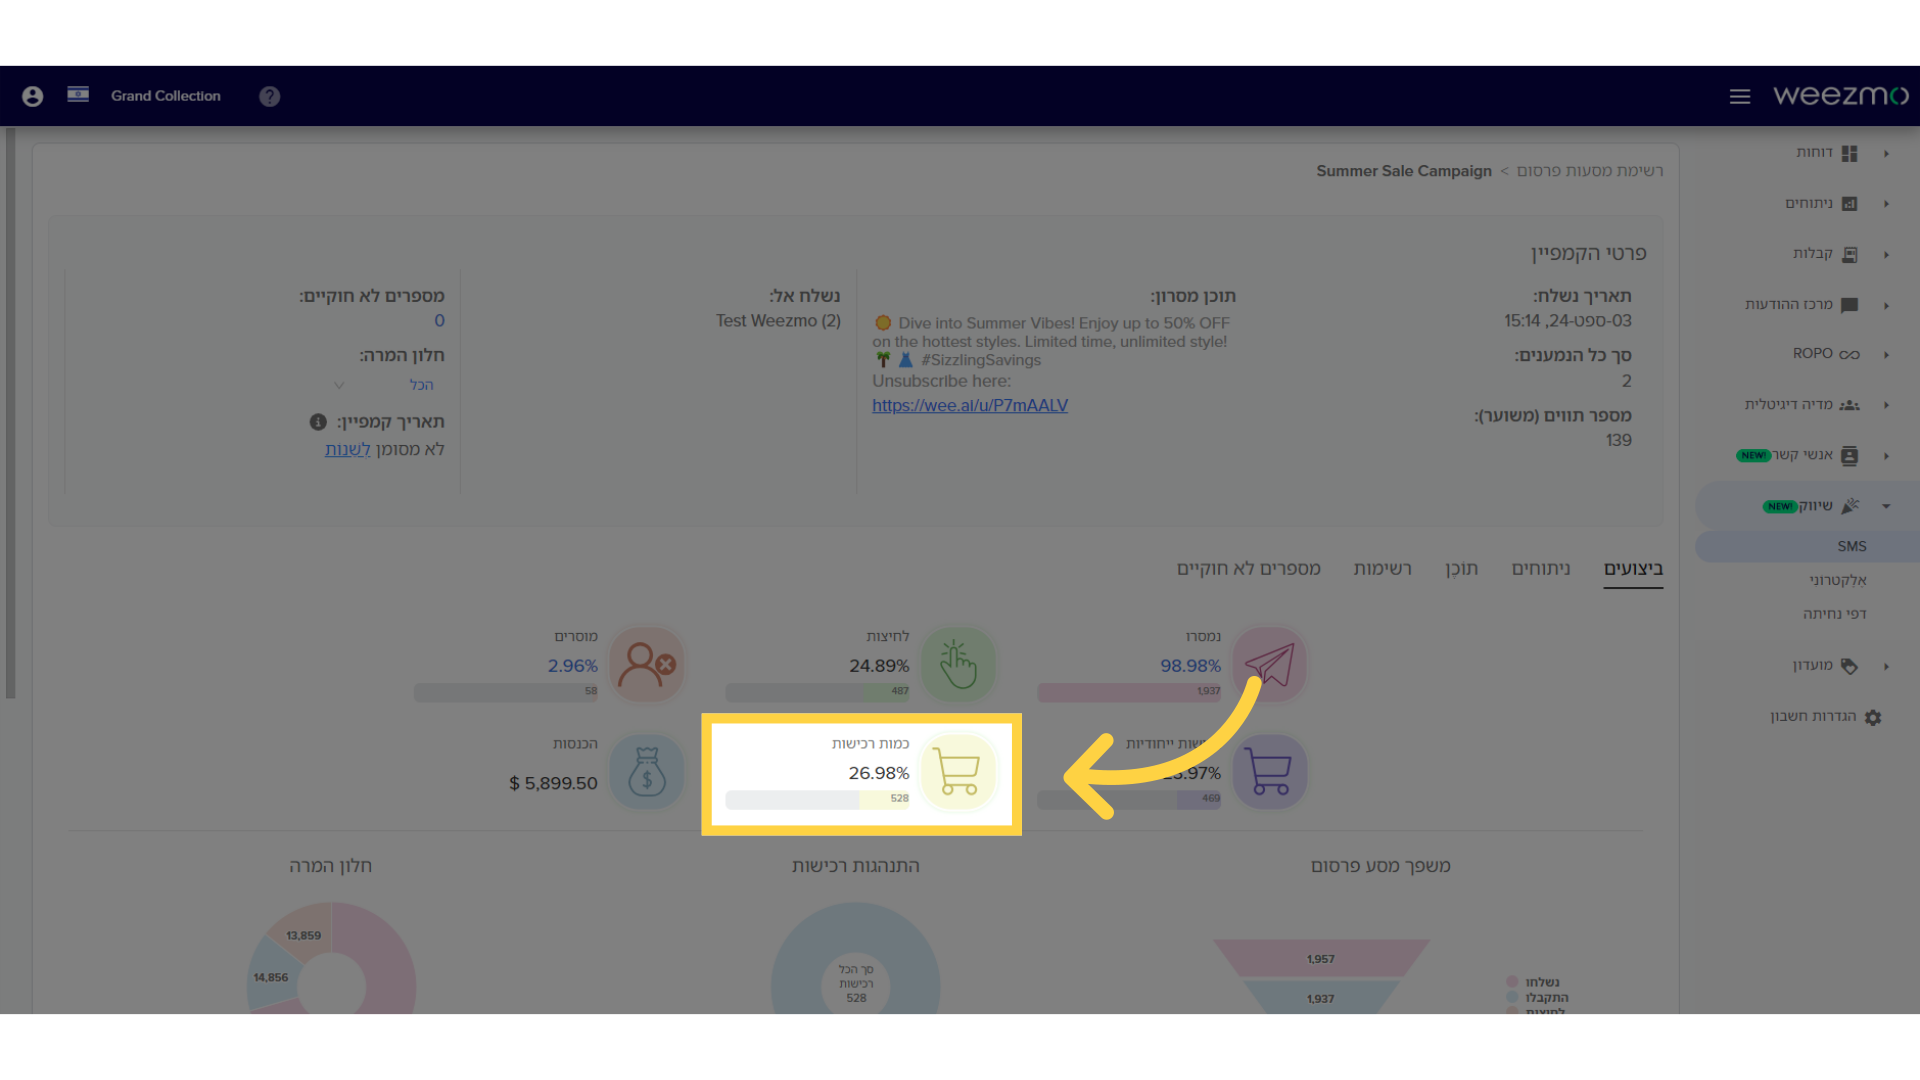Switch to the ביצועים tab

(x=1633, y=568)
